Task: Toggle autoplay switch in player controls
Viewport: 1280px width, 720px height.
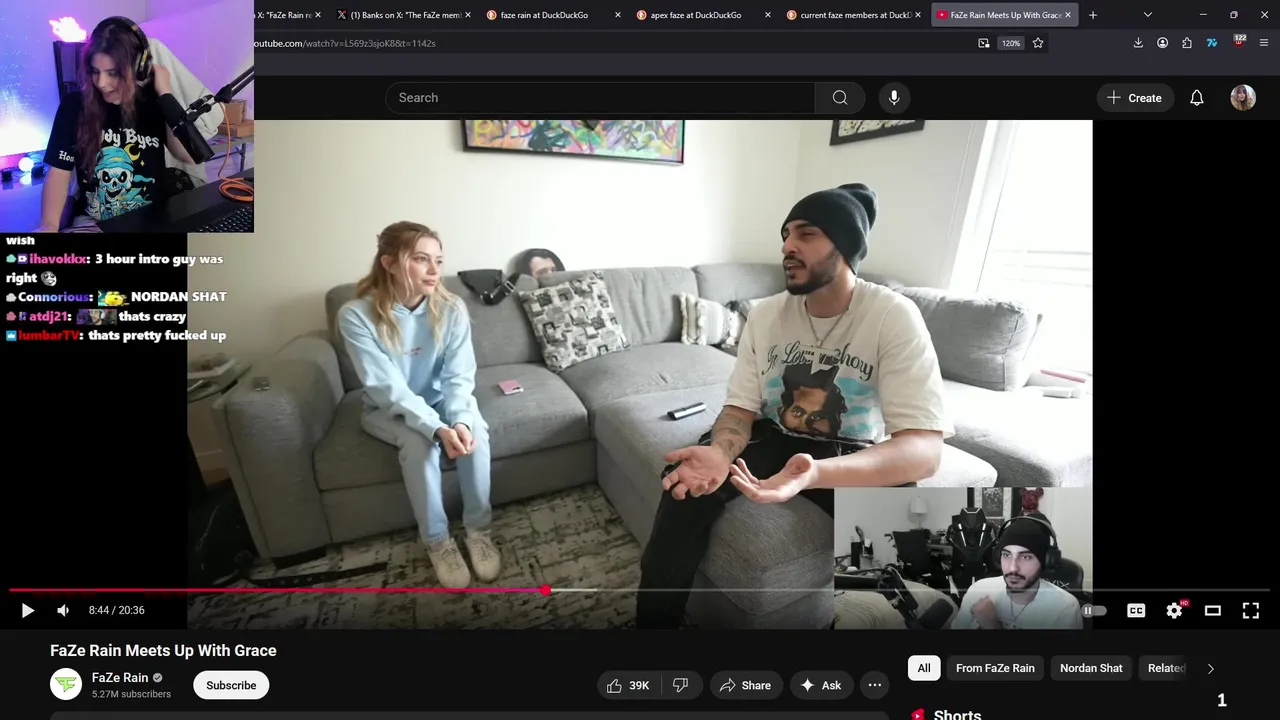Action: point(1094,610)
